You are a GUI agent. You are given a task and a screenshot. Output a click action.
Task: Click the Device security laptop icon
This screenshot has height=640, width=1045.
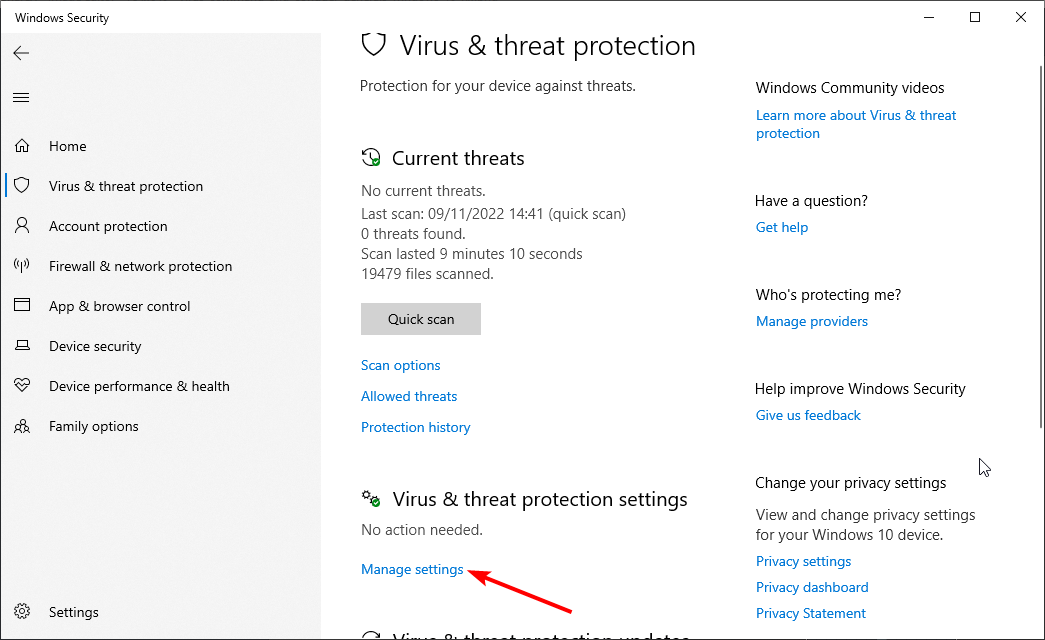22,346
